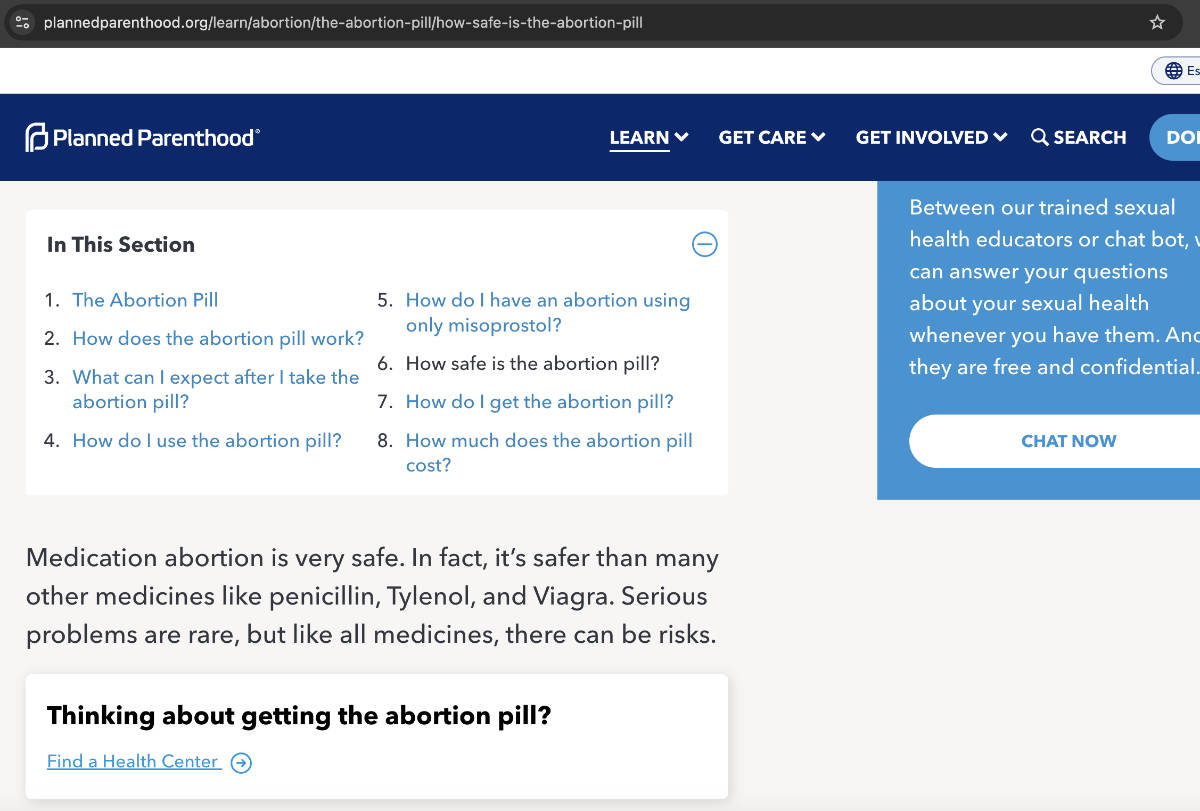This screenshot has width=1200, height=811.
Task: Click the partially visible Donate button
Action: pyautogui.click(x=1175, y=138)
